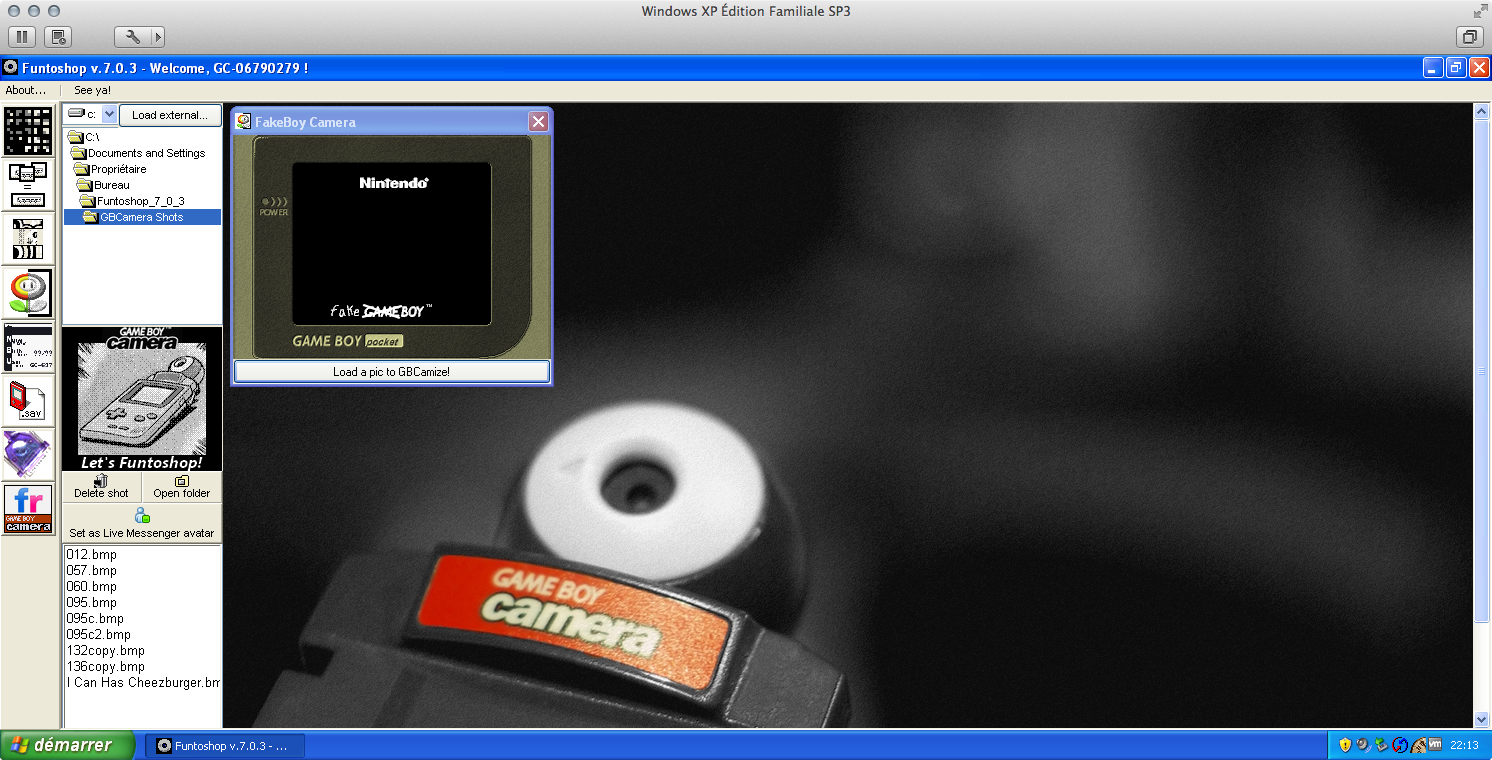Screen dimensions: 1492x760
Task: Click the trainer card text sidebar icon
Action: pos(28,347)
